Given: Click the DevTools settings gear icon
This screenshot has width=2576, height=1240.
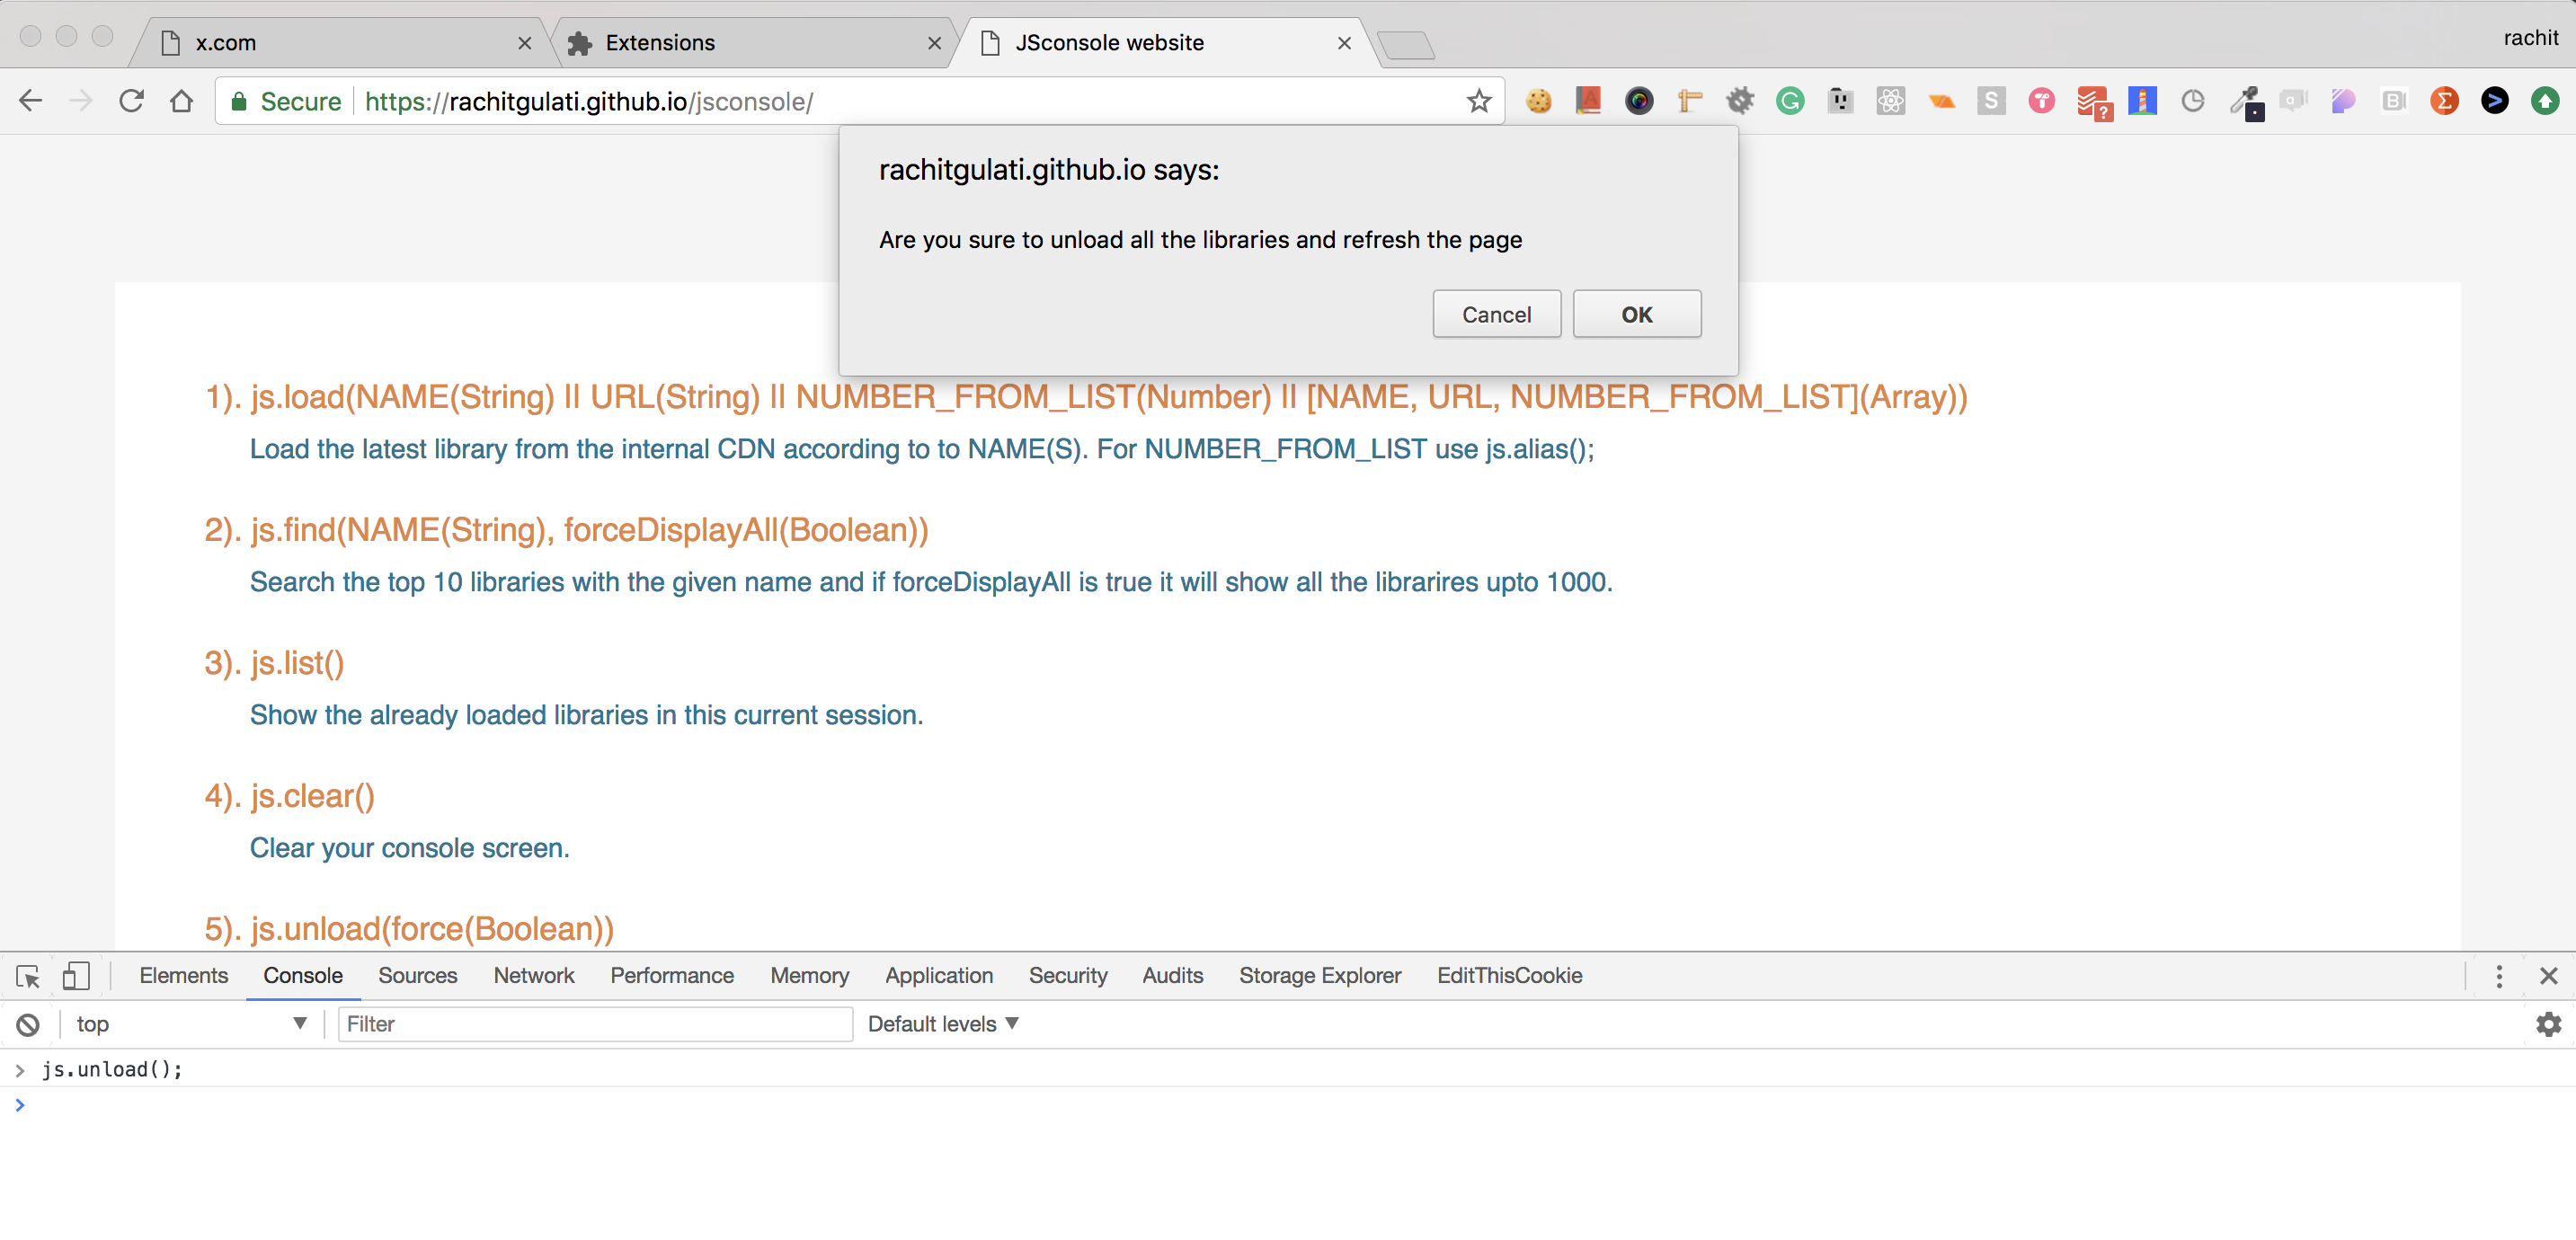Looking at the screenshot, I should 2548,1023.
